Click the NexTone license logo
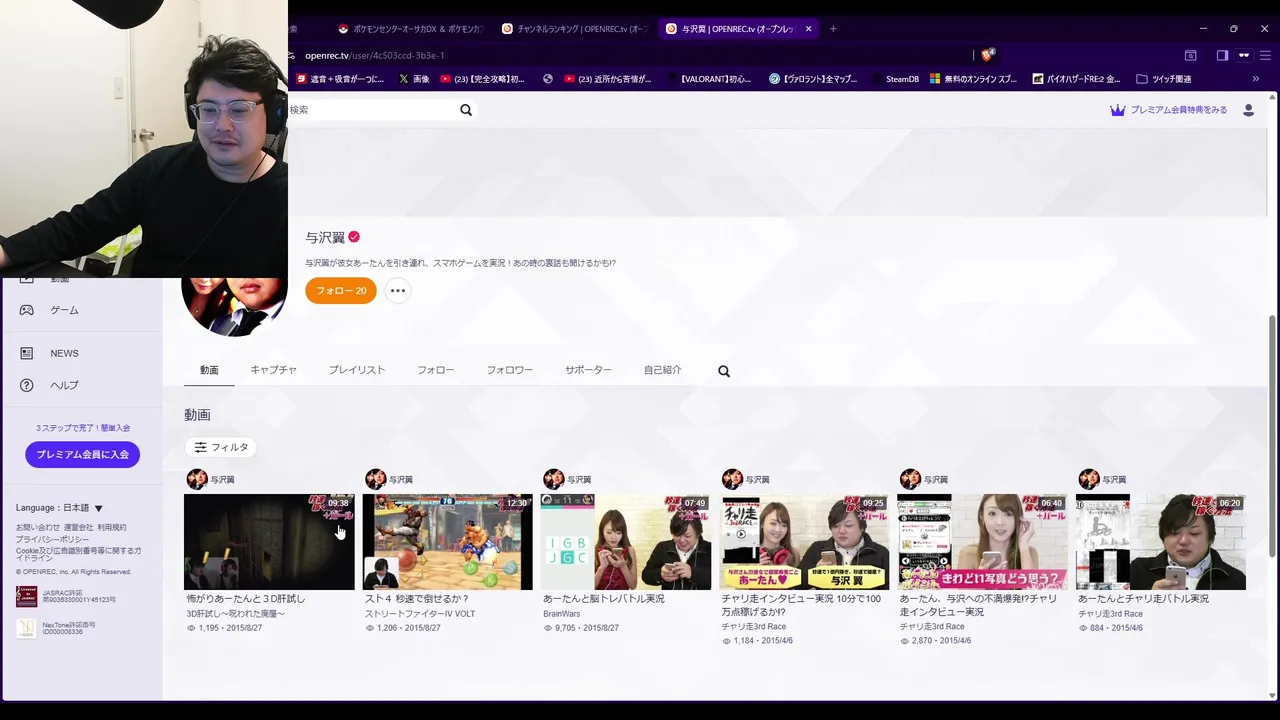This screenshot has width=1280, height=720. (x=26, y=628)
